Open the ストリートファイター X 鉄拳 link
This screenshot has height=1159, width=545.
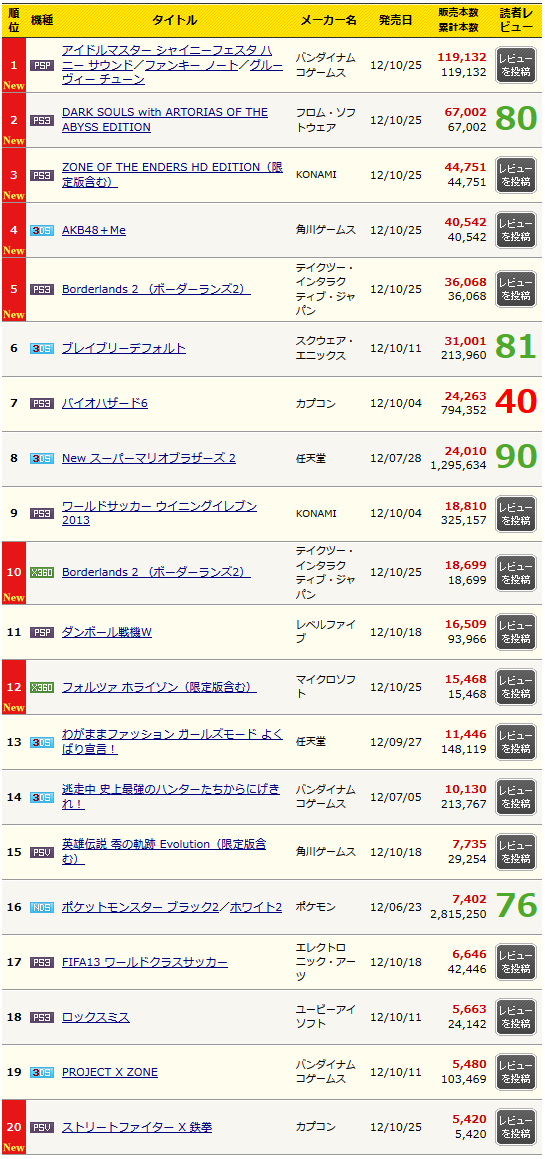click(137, 1127)
